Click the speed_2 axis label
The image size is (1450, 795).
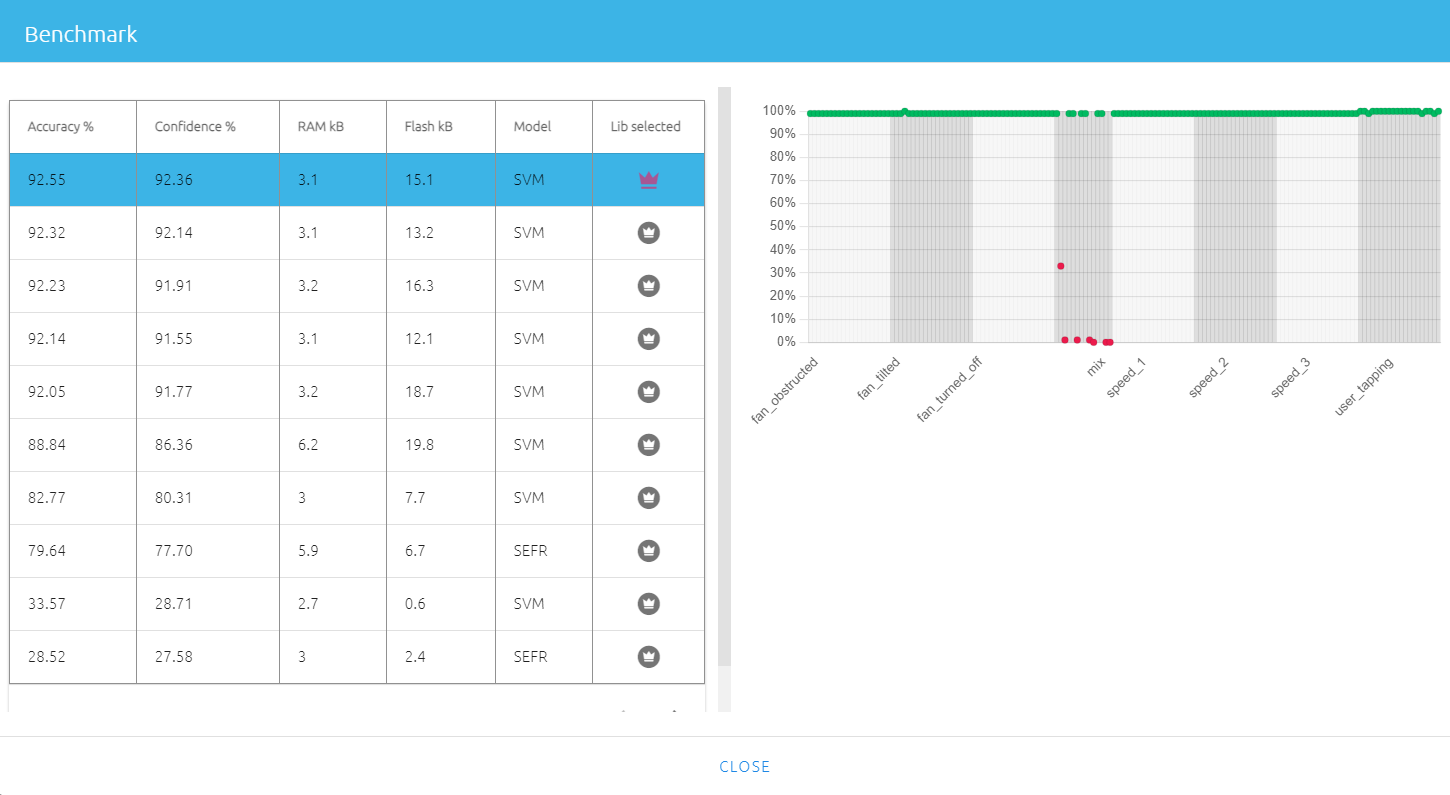[x=1208, y=378]
